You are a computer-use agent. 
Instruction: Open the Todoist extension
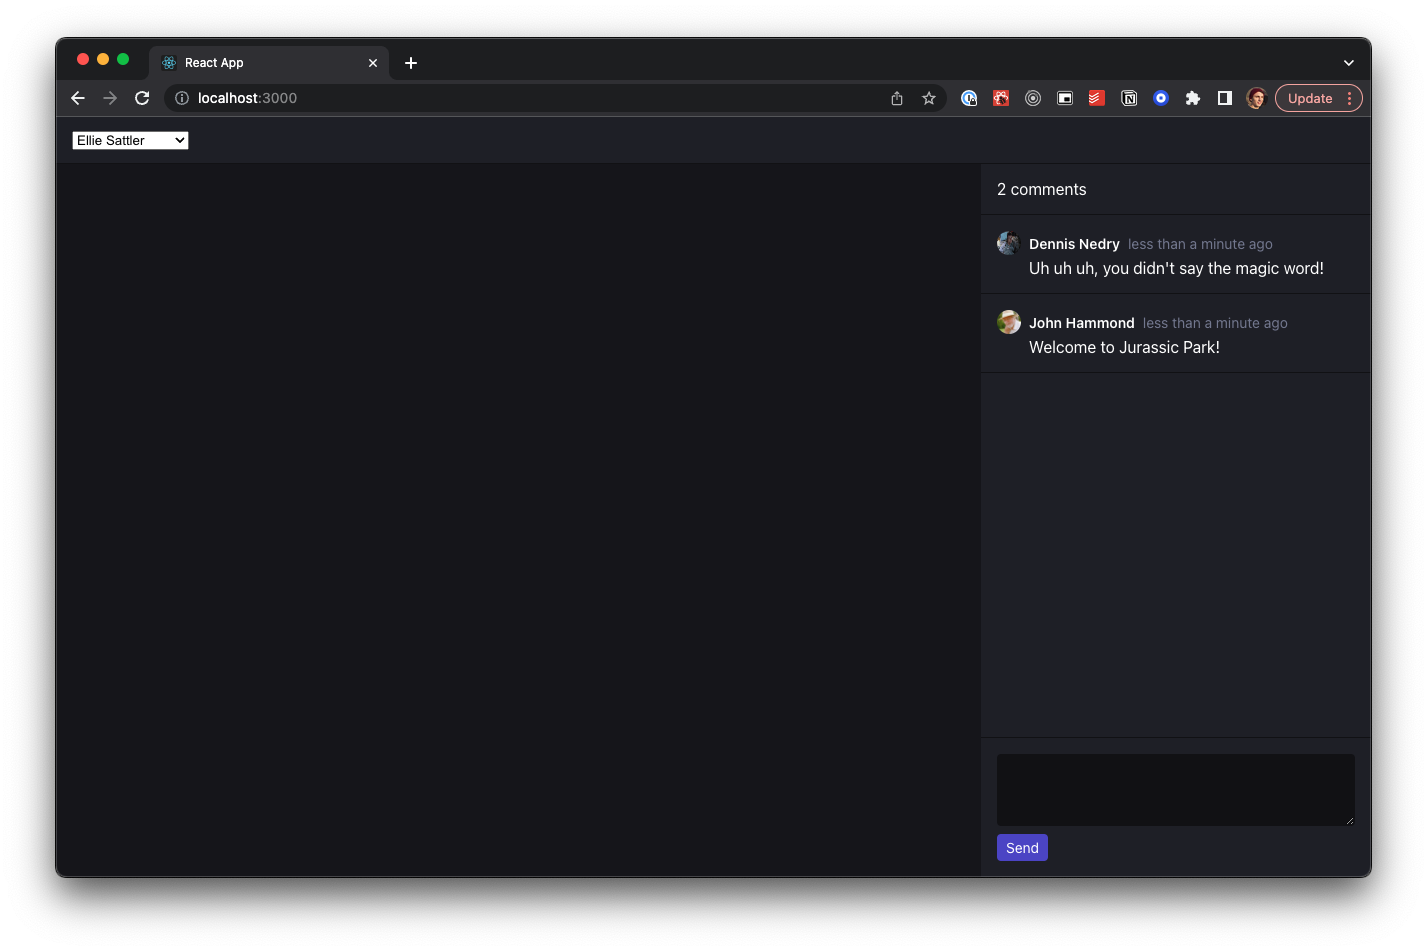pyautogui.click(x=1097, y=98)
